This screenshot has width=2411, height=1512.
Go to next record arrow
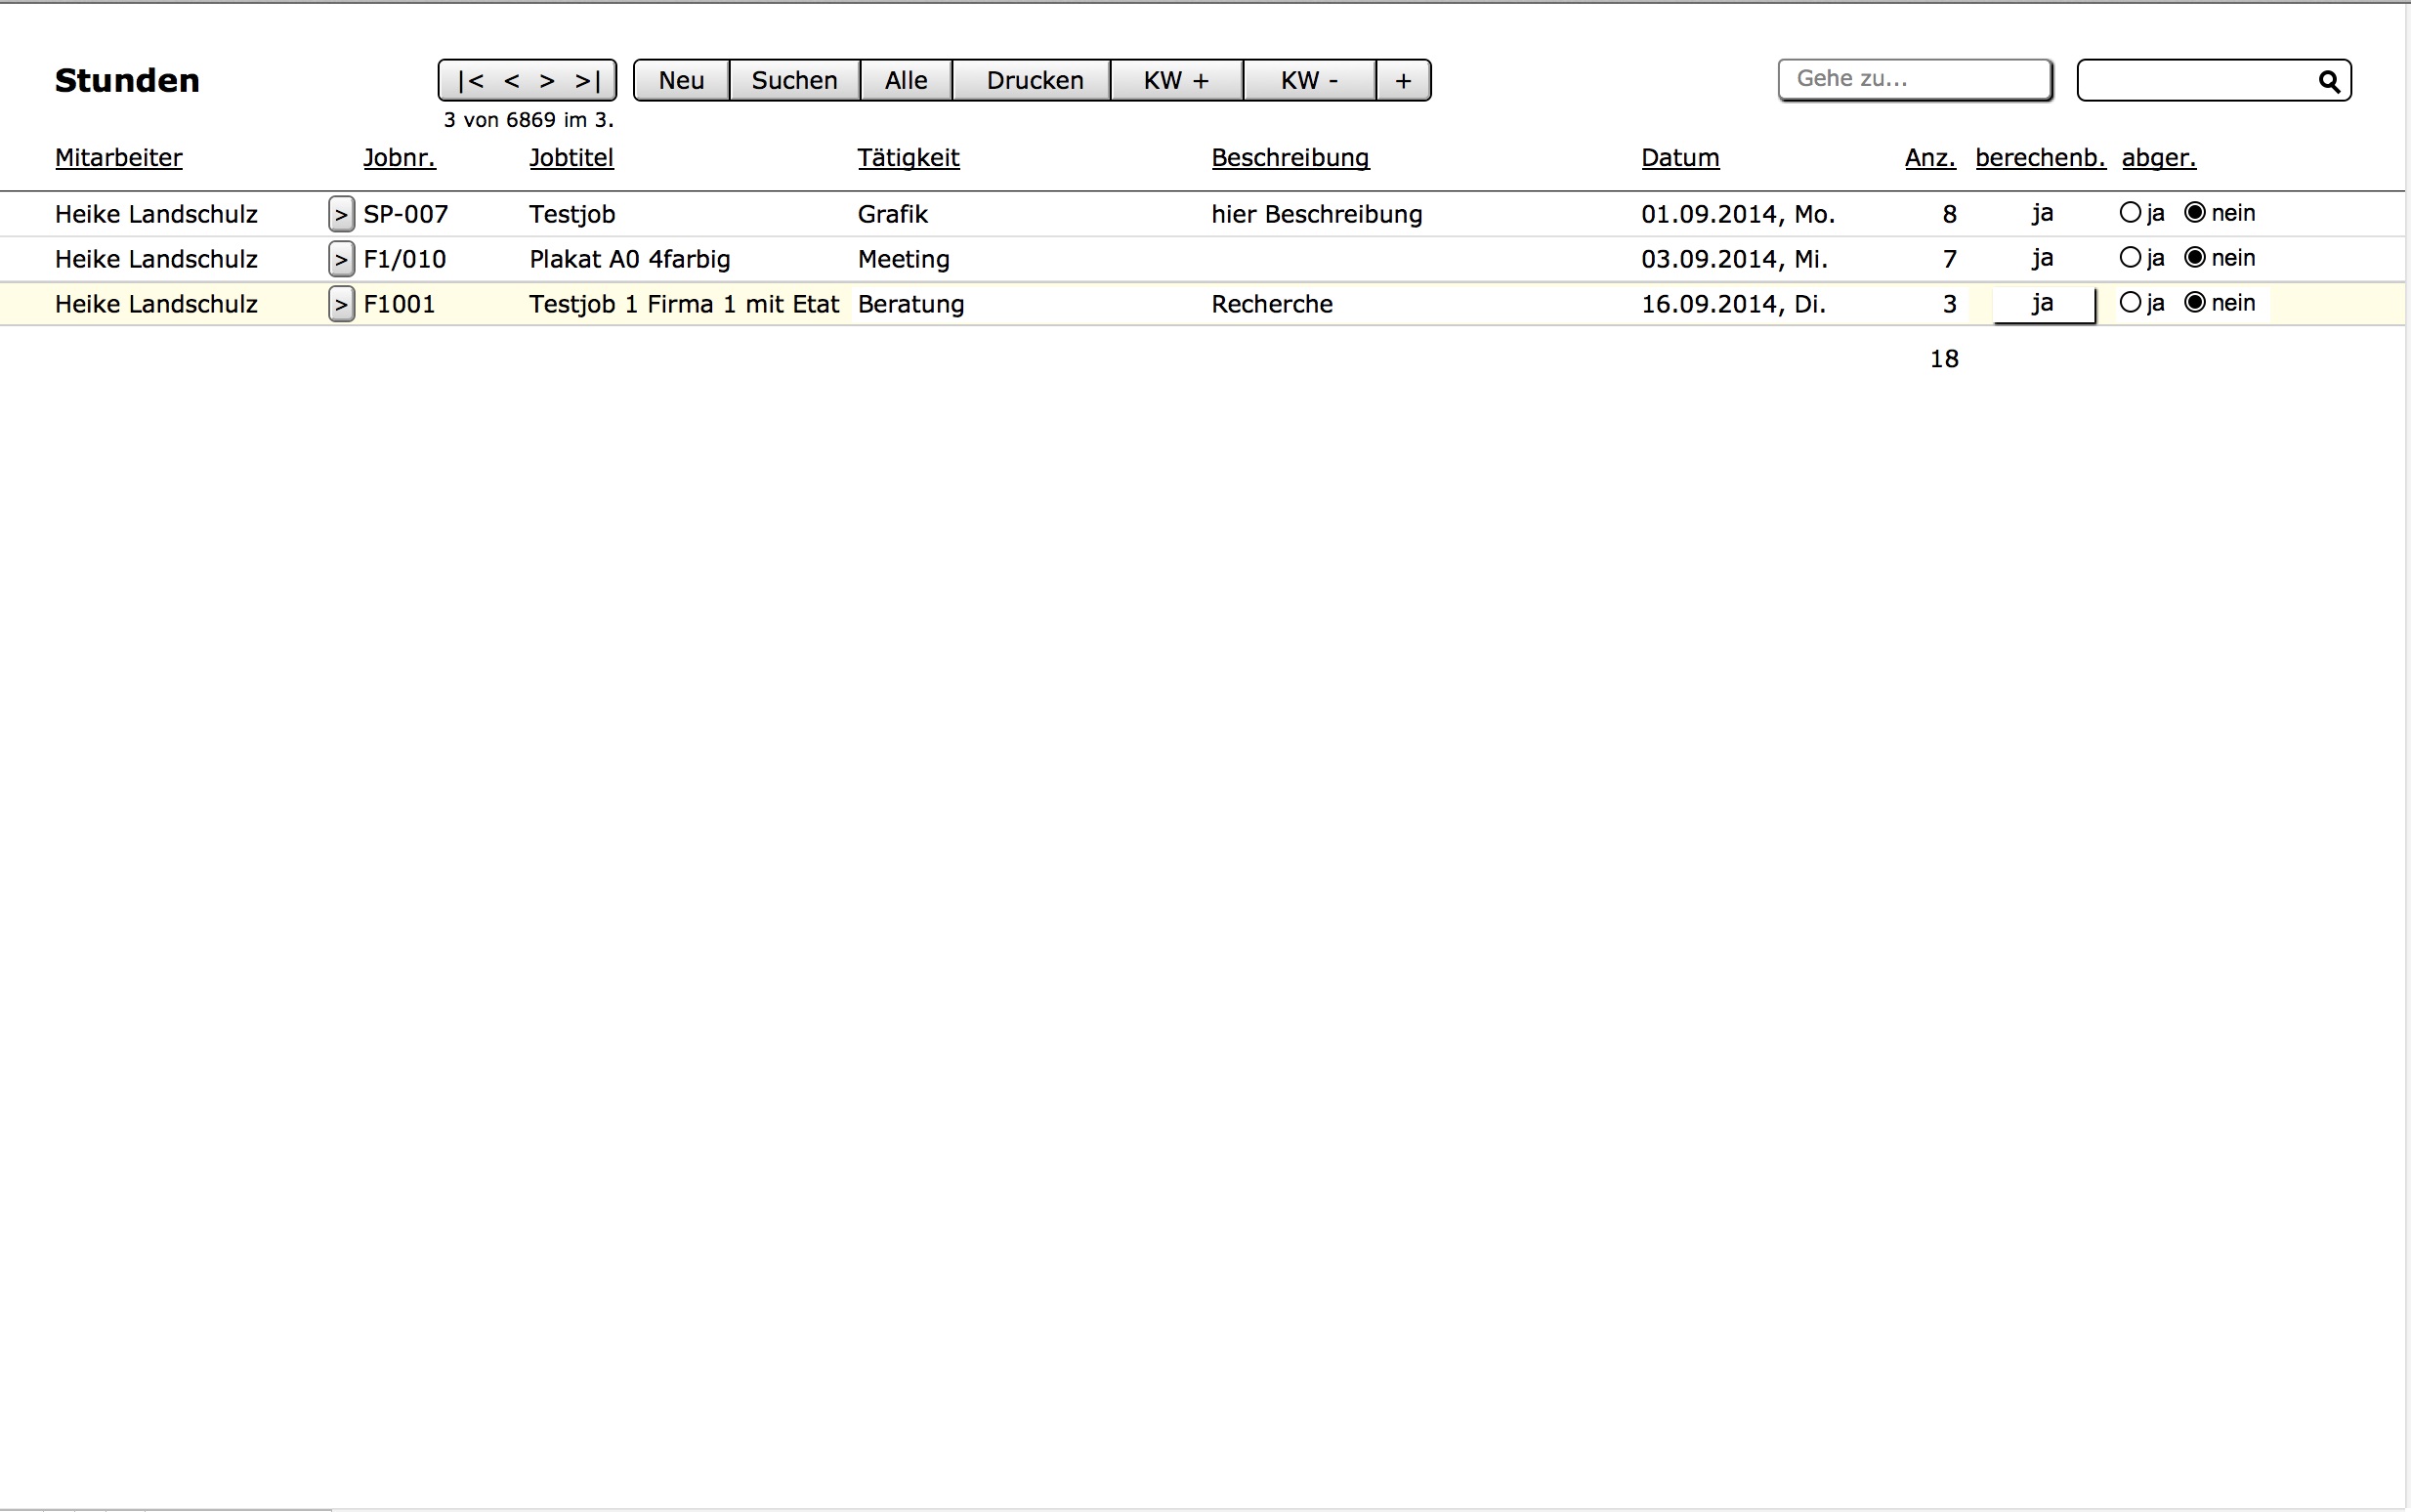tap(547, 81)
